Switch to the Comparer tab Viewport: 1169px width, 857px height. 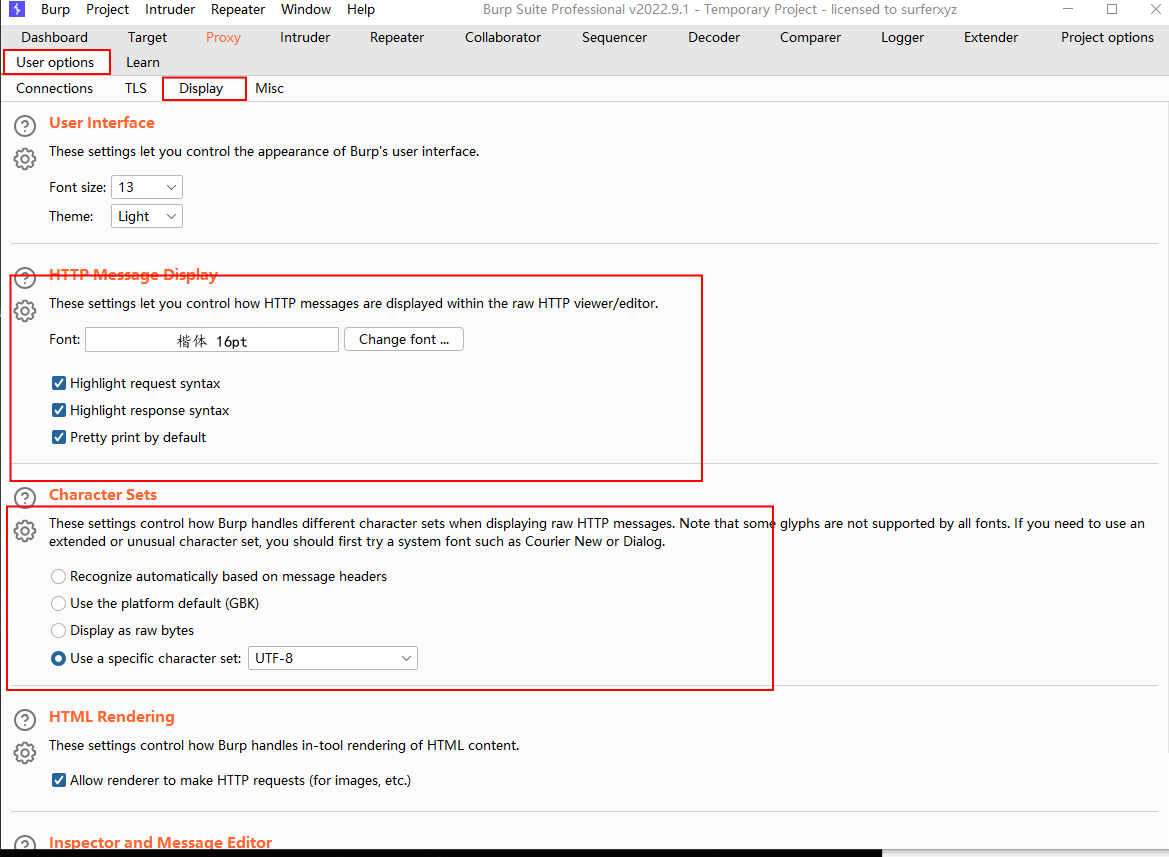[810, 37]
